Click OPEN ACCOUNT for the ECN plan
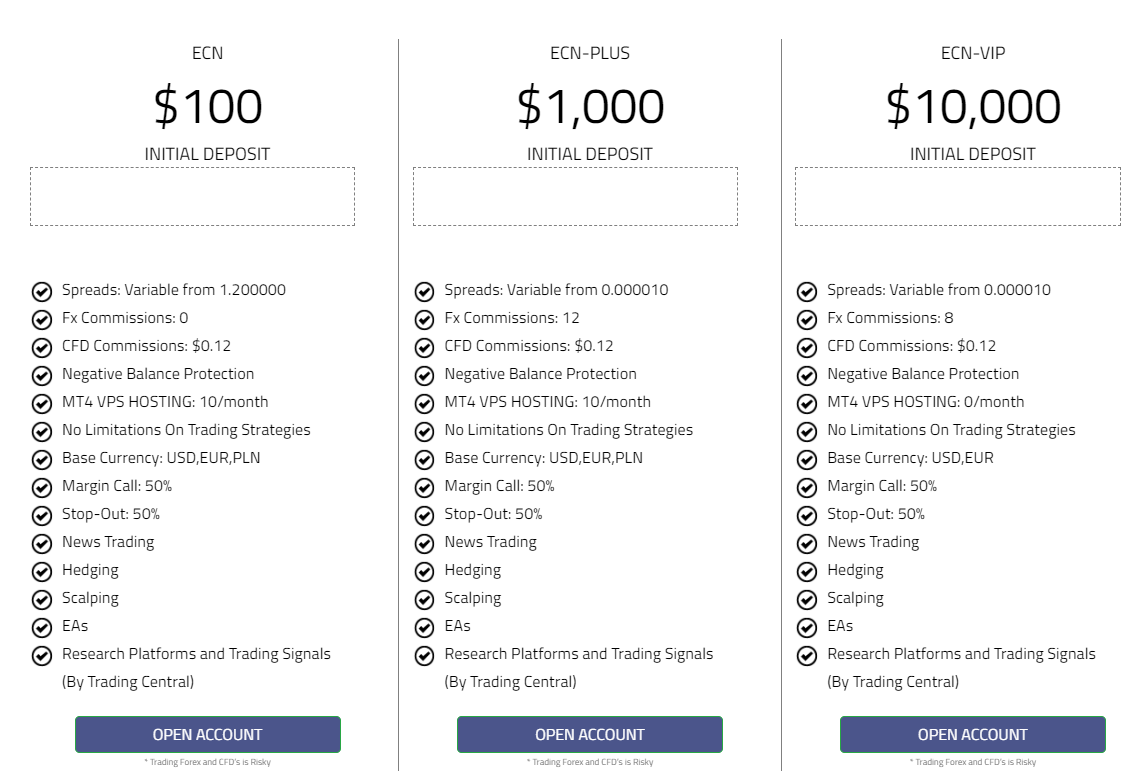Viewport: 1145px width, 781px height. tap(206, 733)
